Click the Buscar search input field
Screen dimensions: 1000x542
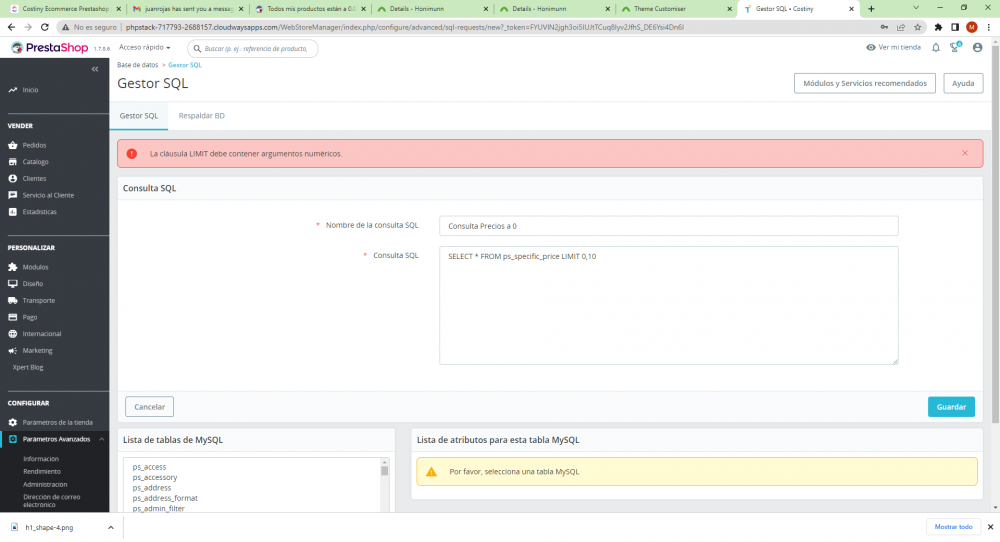point(255,48)
